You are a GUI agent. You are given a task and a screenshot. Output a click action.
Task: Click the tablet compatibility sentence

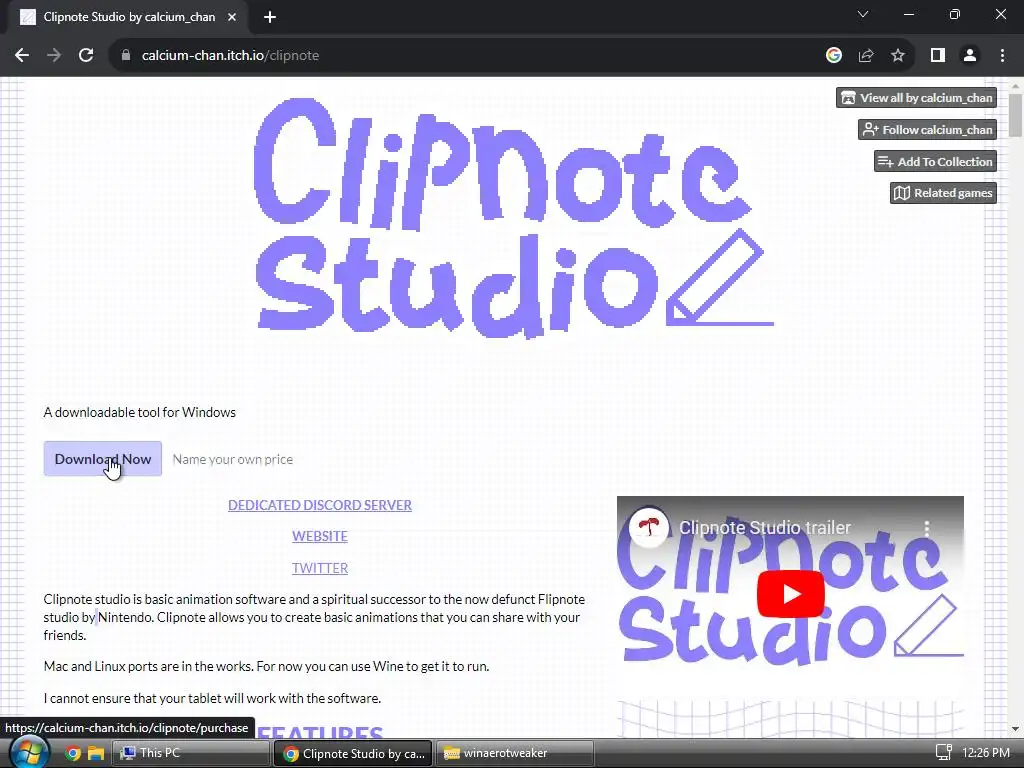point(212,698)
